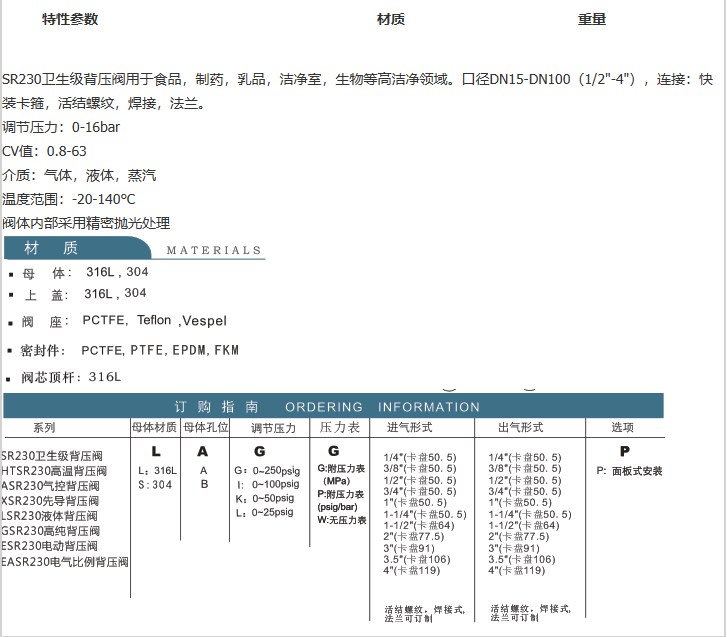727x637 pixels.
Task: Select the 介质：气体，液体，蒸汽 line
Action: click(x=79, y=175)
